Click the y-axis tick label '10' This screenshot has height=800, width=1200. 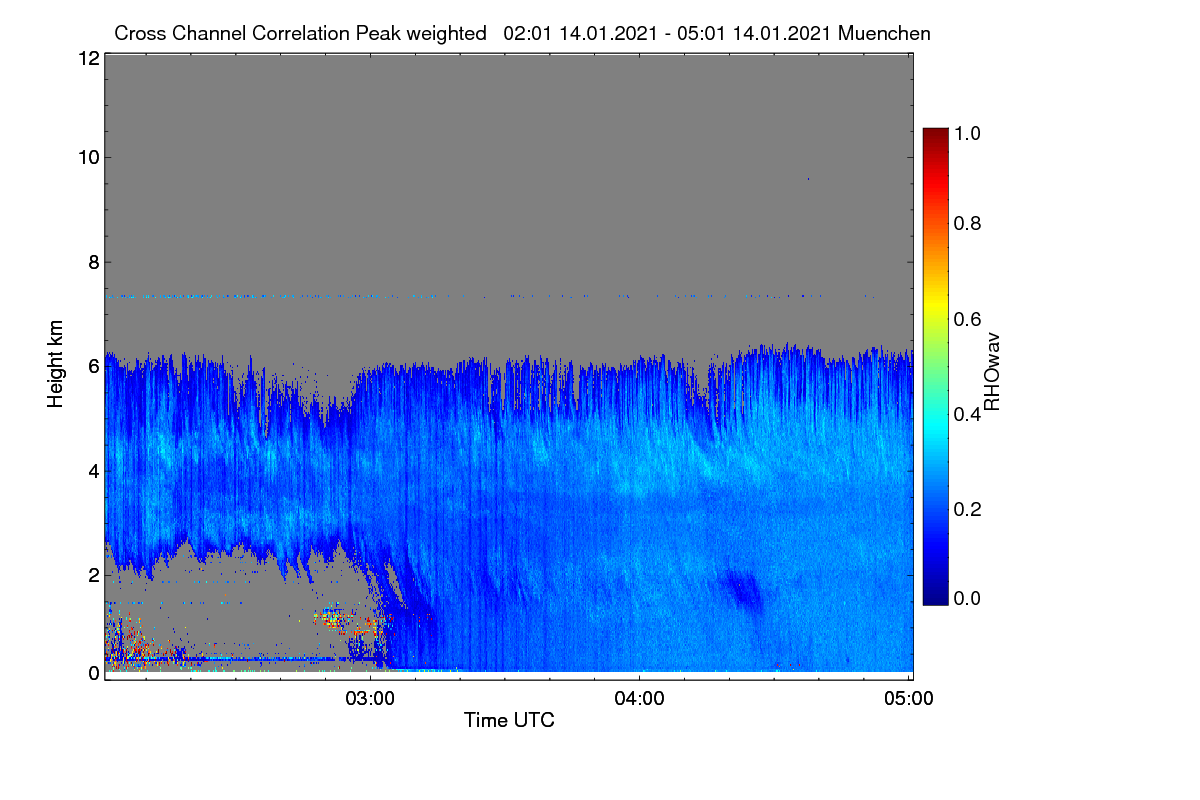pos(88,157)
